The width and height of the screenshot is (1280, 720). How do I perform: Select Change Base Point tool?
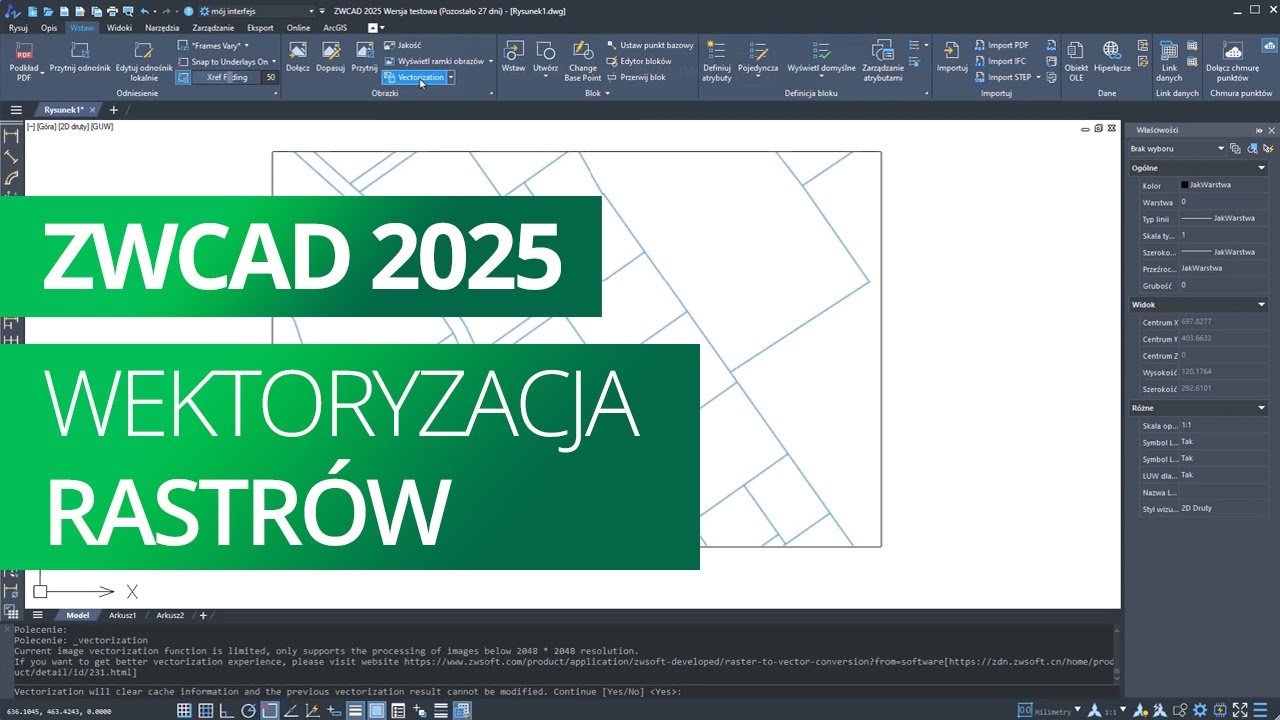point(583,60)
